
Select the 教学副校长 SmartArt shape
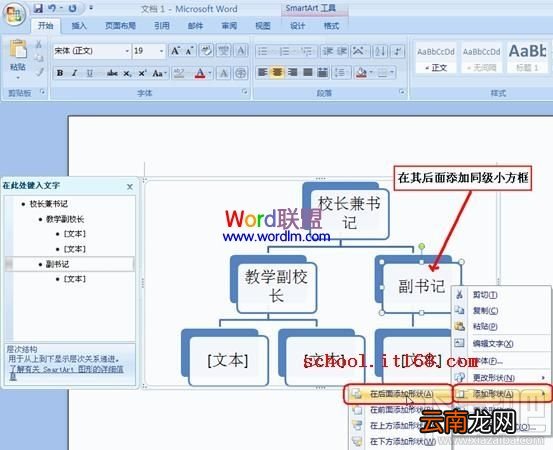[277, 287]
